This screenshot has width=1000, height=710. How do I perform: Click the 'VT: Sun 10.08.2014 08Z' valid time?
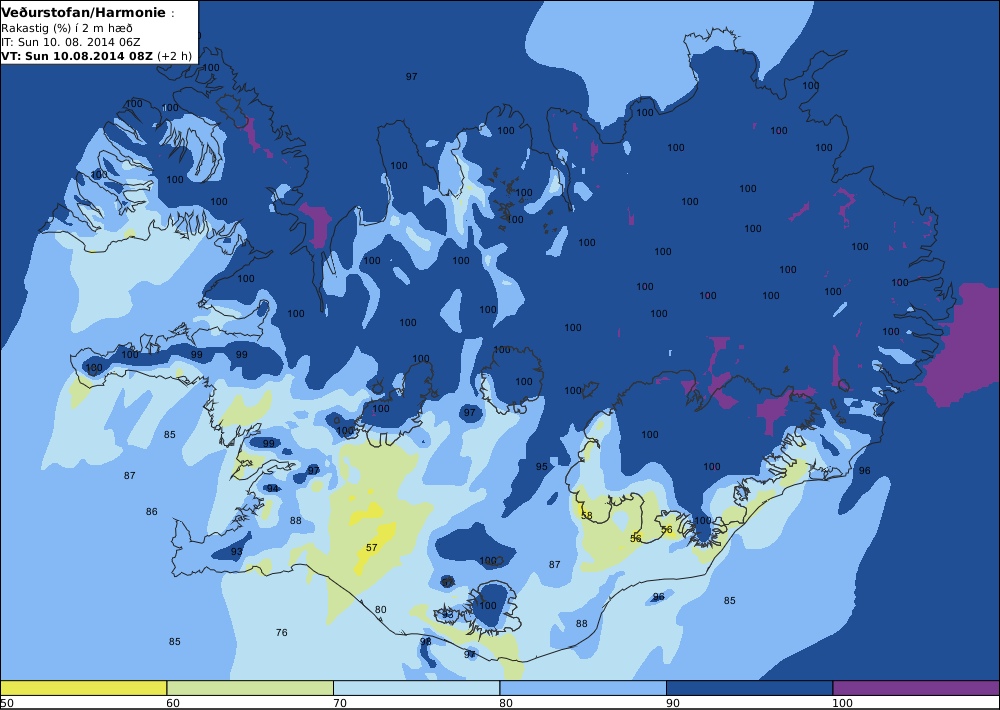coord(77,55)
